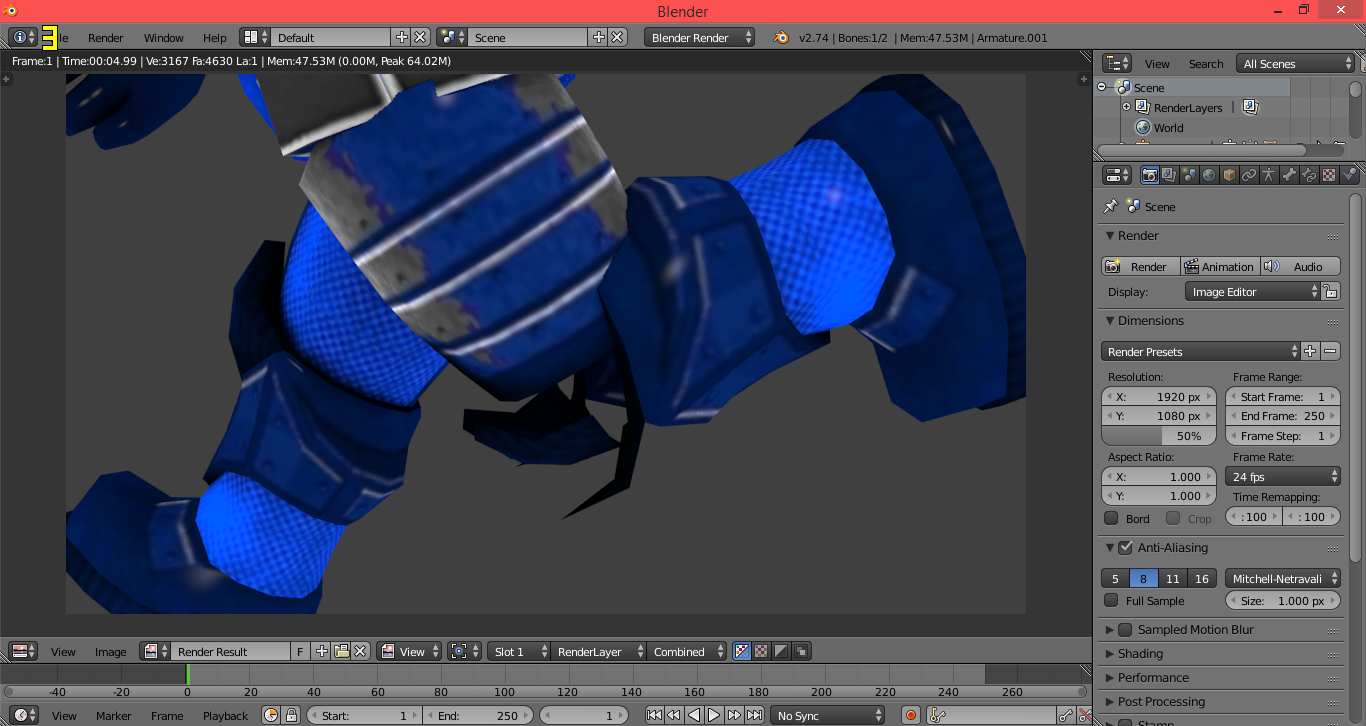Open the Texture properties tab (checker icon)
Screen dimensions: 1366x726
1329,175
